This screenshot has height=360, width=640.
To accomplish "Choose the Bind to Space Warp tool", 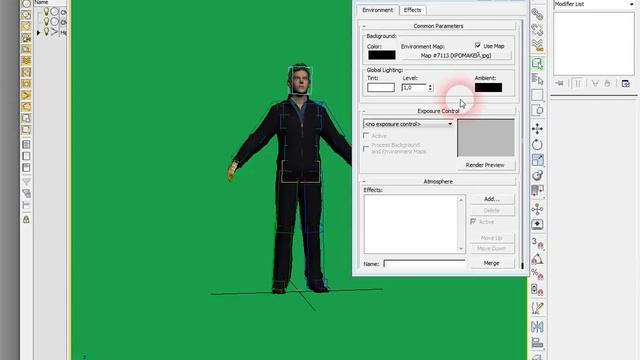I will (x=537, y=45).
